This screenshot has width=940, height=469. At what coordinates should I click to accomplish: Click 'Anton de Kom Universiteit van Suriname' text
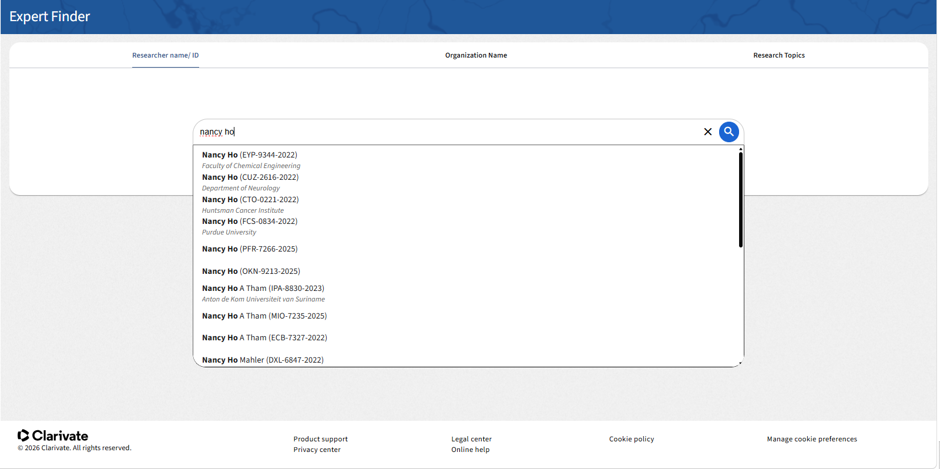[x=263, y=299]
